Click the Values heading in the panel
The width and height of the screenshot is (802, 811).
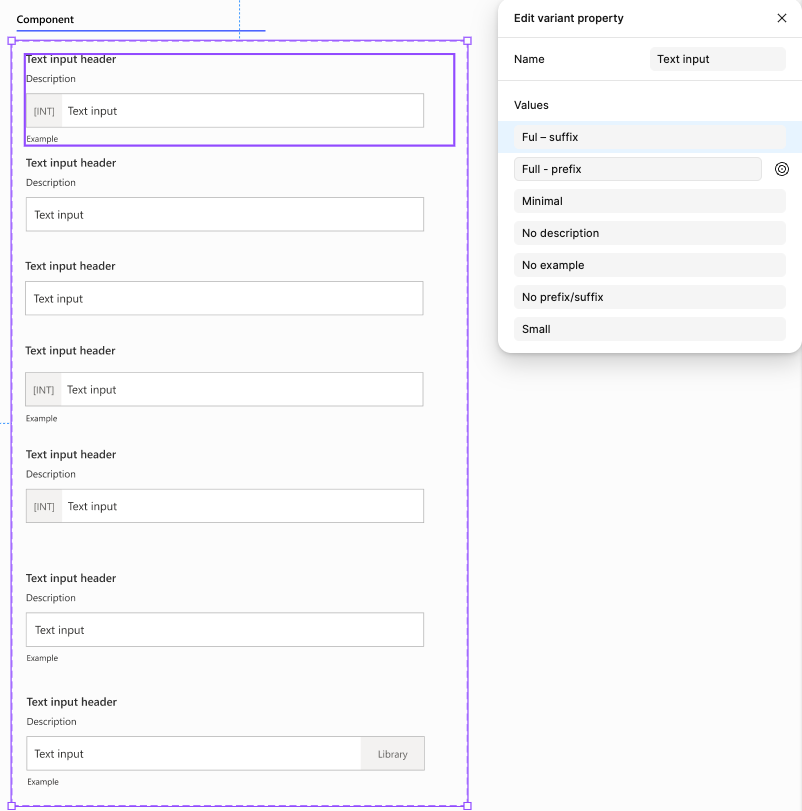pos(531,105)
